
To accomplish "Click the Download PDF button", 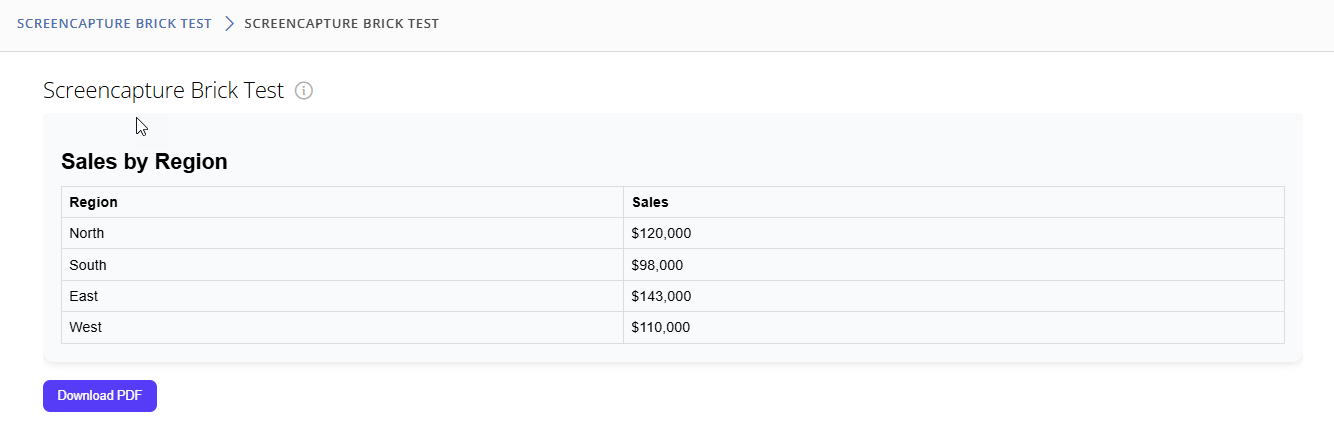I will click(x=100, y=395).
